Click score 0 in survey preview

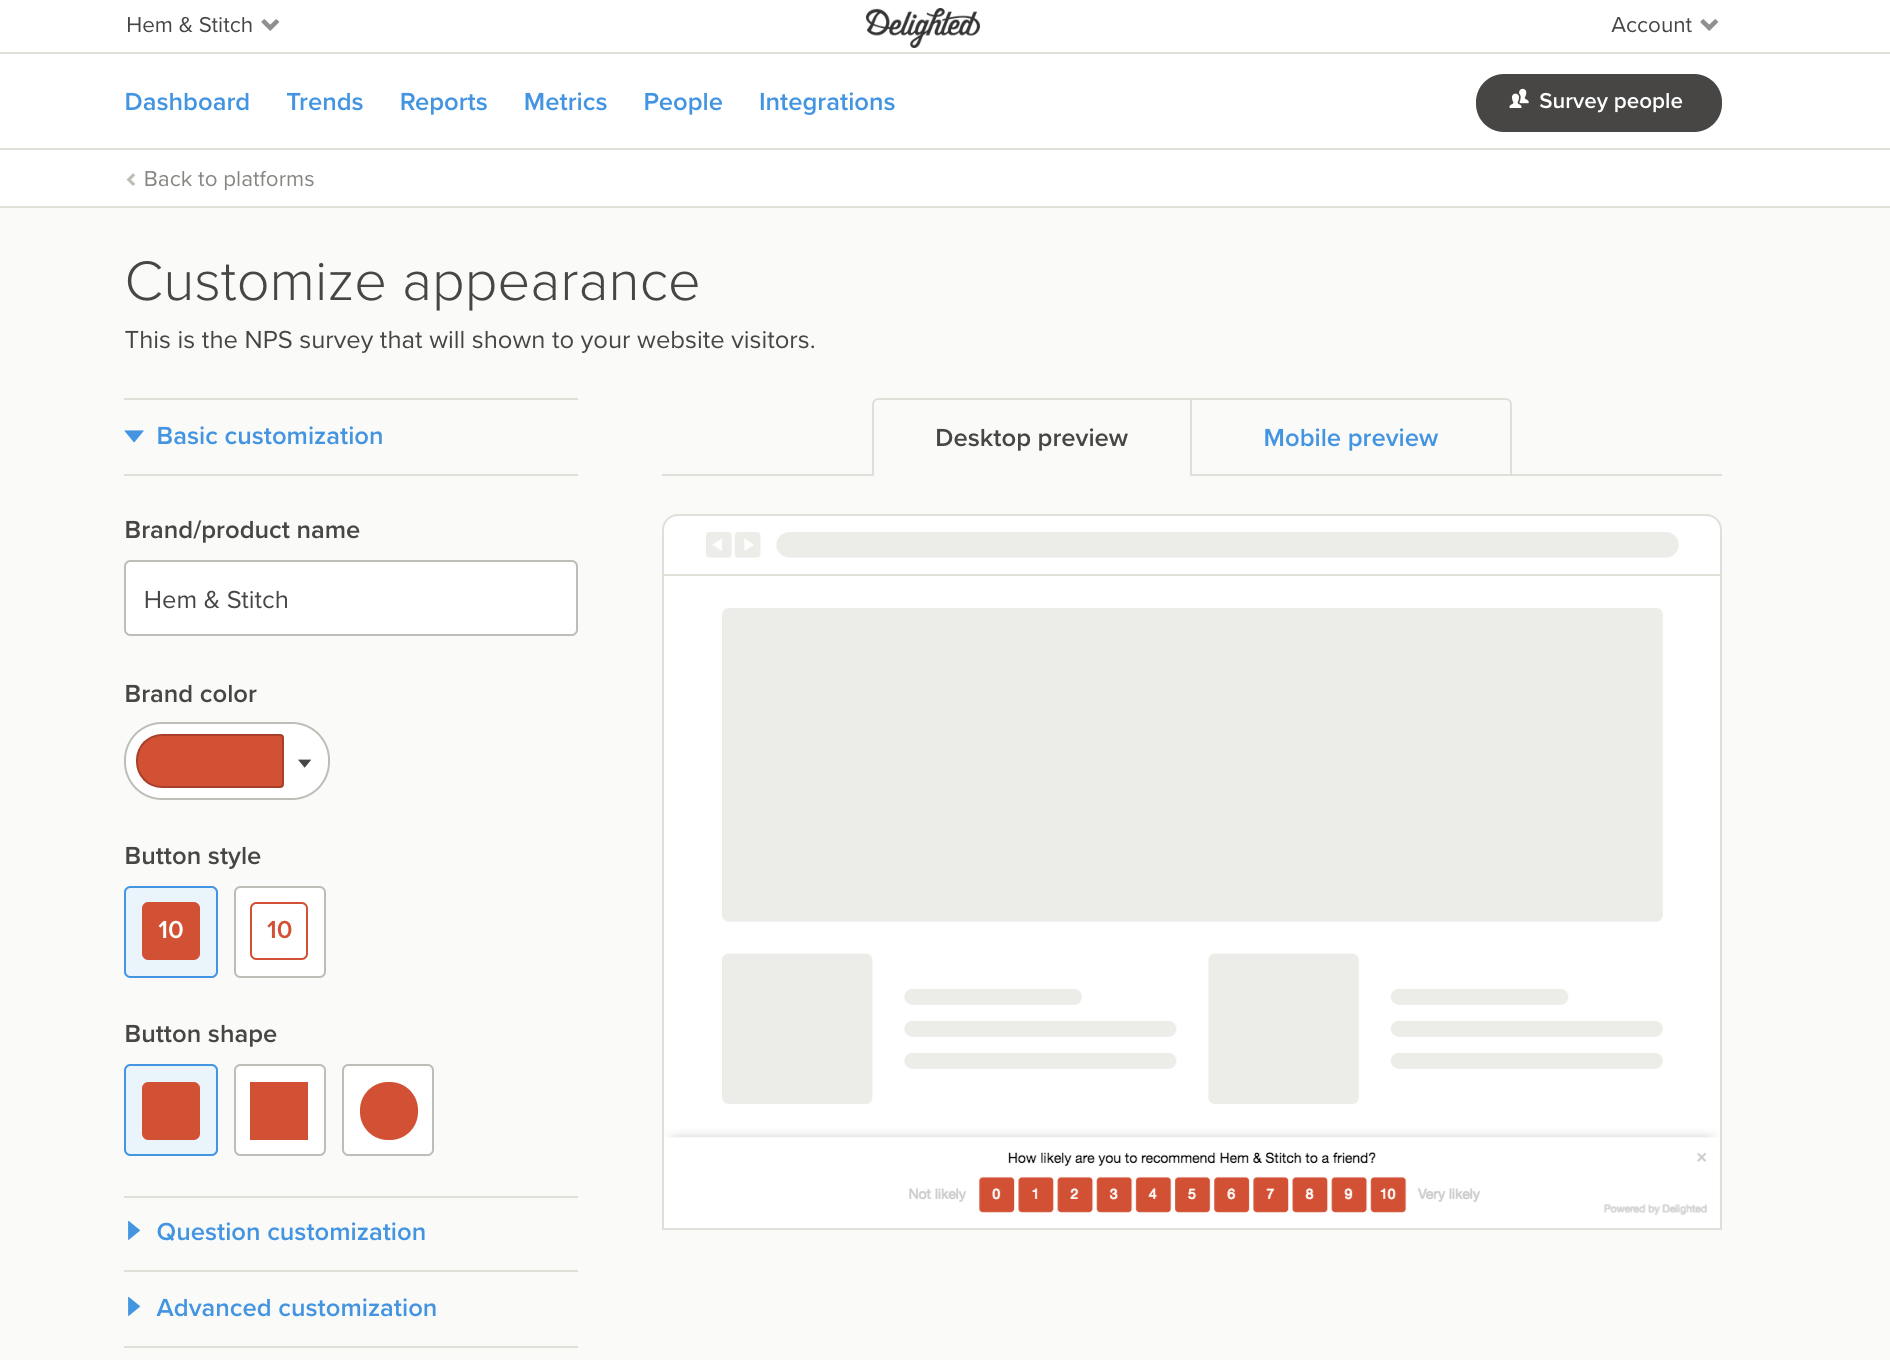click(x=996, y=1194)
